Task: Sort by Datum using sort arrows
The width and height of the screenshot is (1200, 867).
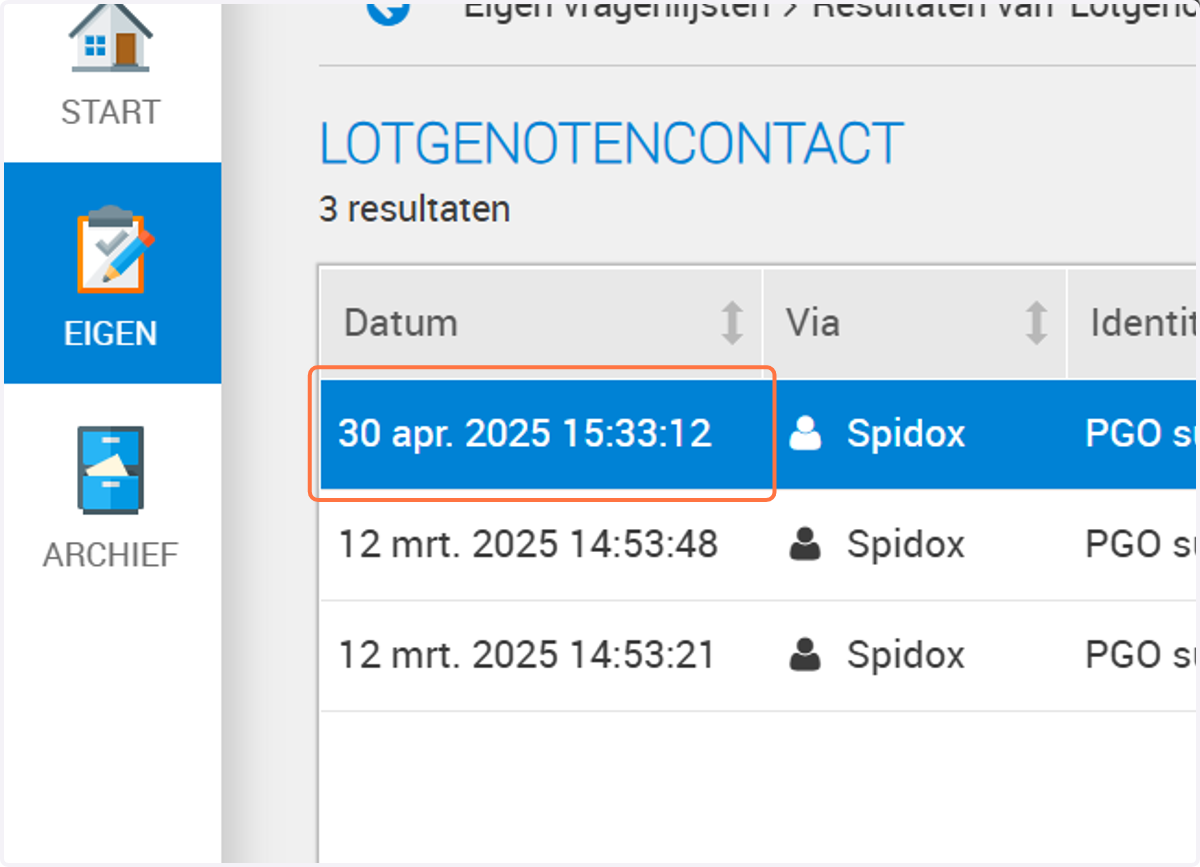Action: (x=733, y=323)
